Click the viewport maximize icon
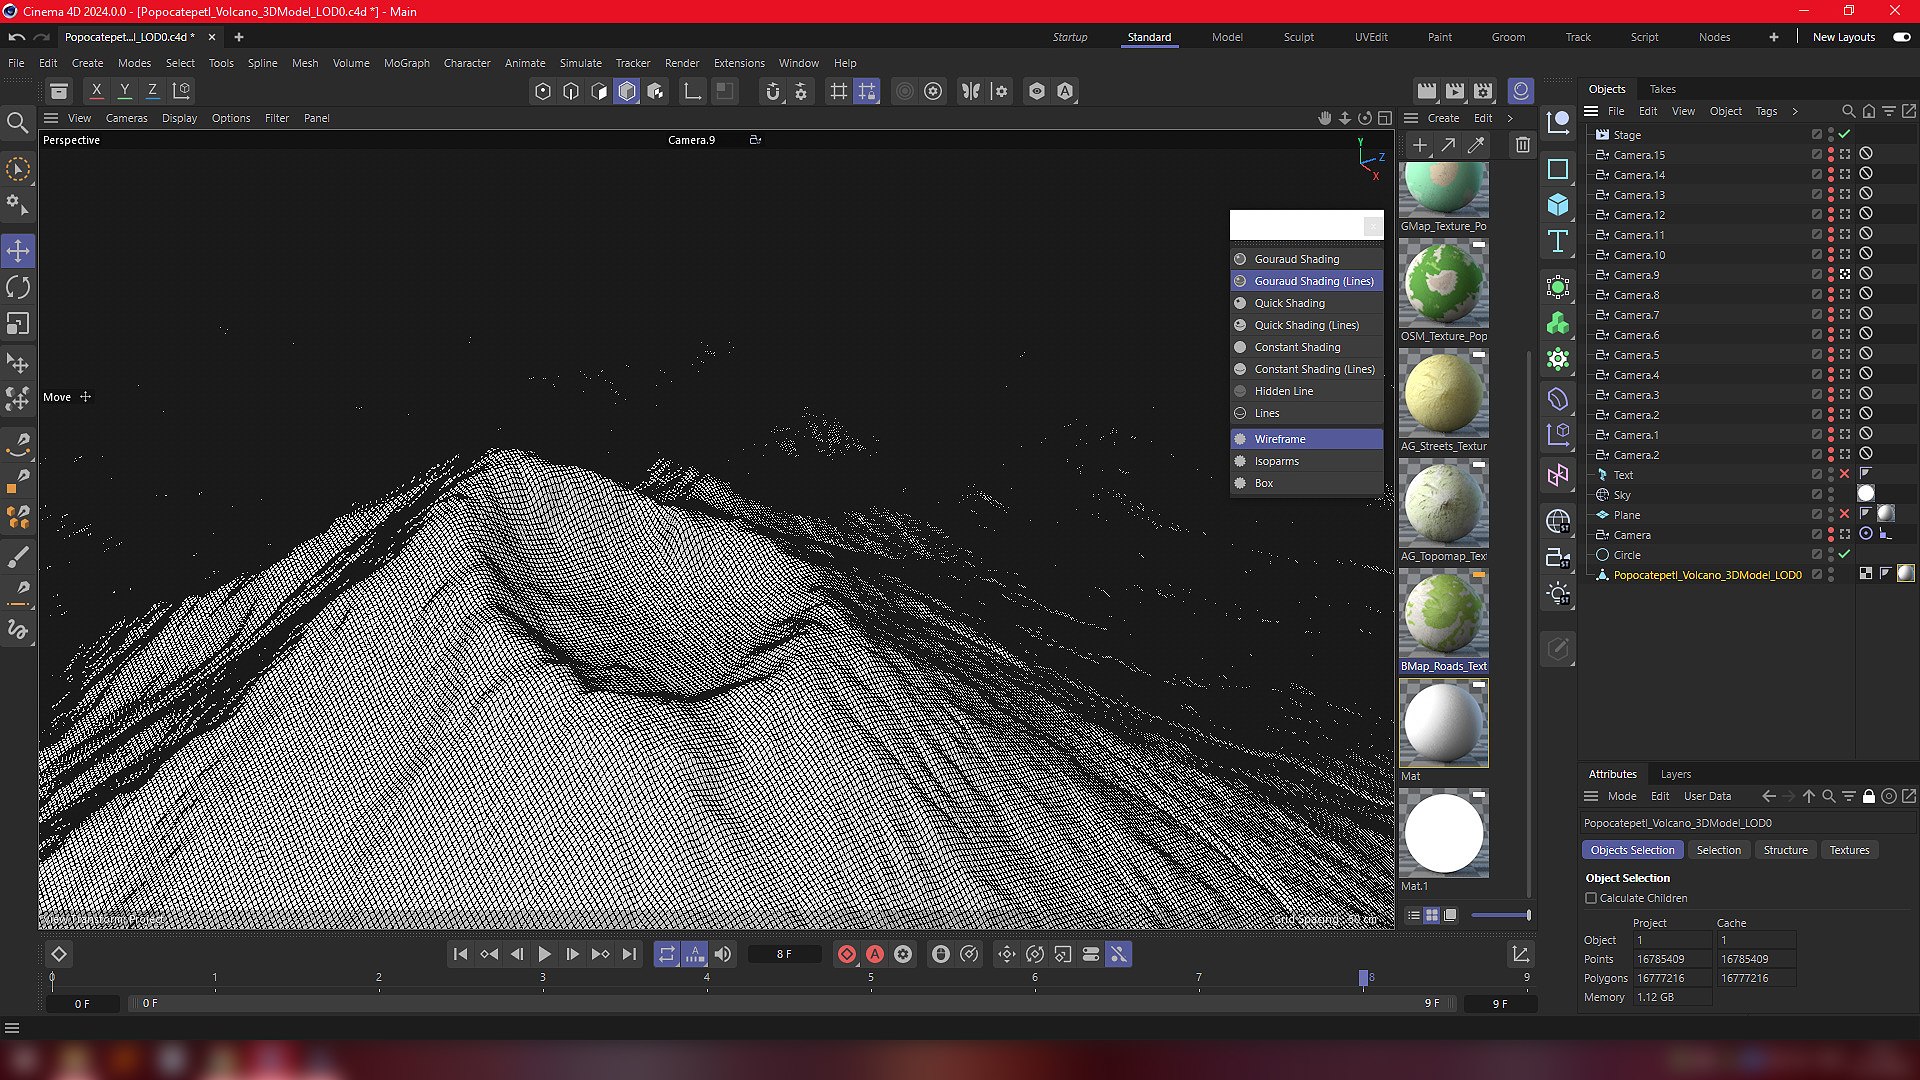This screenshot has height=1080, width=1920. (x=1384, y=118)
